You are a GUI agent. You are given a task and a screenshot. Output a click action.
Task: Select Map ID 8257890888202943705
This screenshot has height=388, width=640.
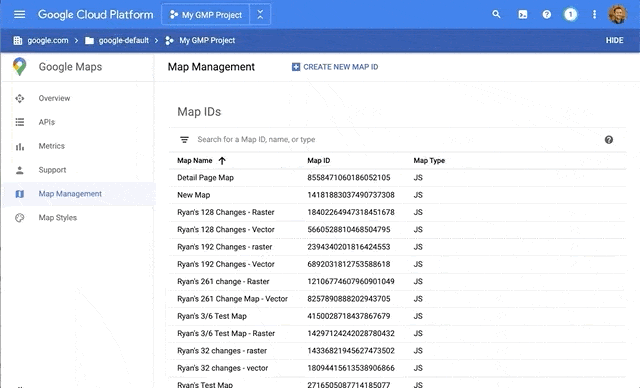pos(349,299)
